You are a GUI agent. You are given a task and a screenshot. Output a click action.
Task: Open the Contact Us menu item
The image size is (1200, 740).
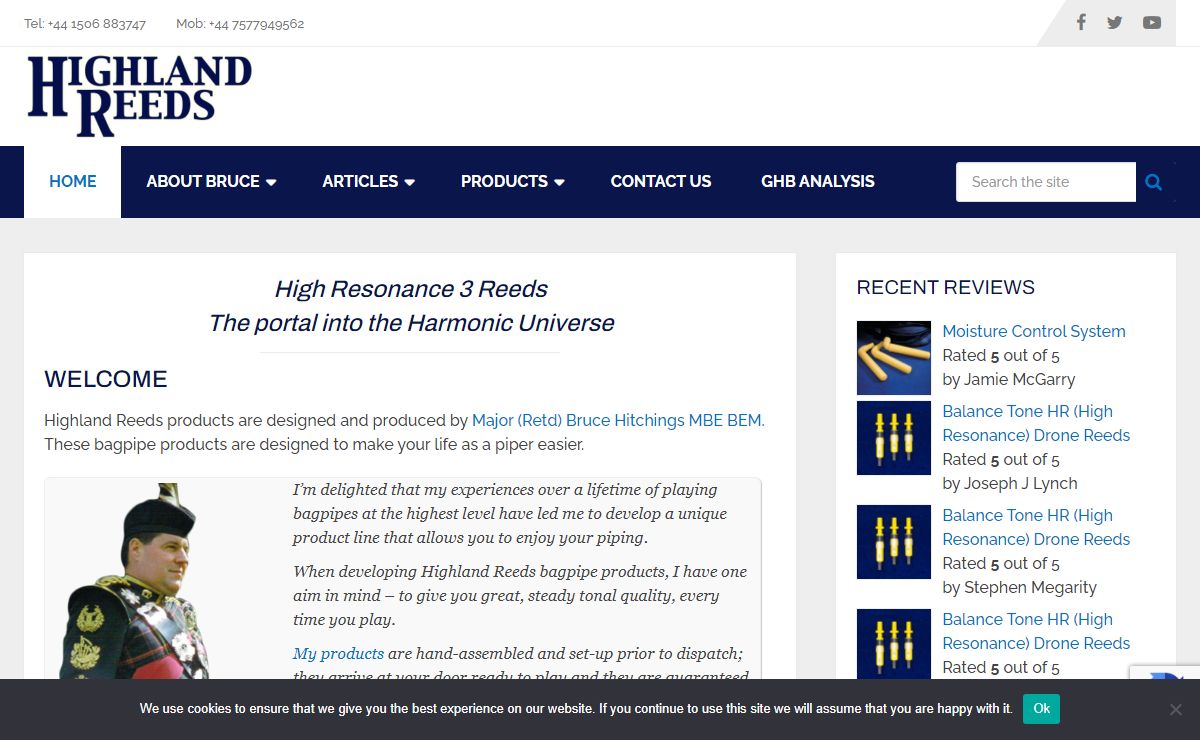661,182
